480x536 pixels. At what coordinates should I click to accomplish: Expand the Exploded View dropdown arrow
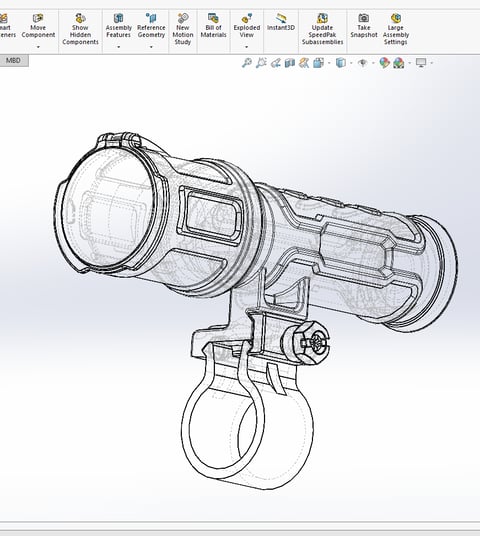[246, 47]
